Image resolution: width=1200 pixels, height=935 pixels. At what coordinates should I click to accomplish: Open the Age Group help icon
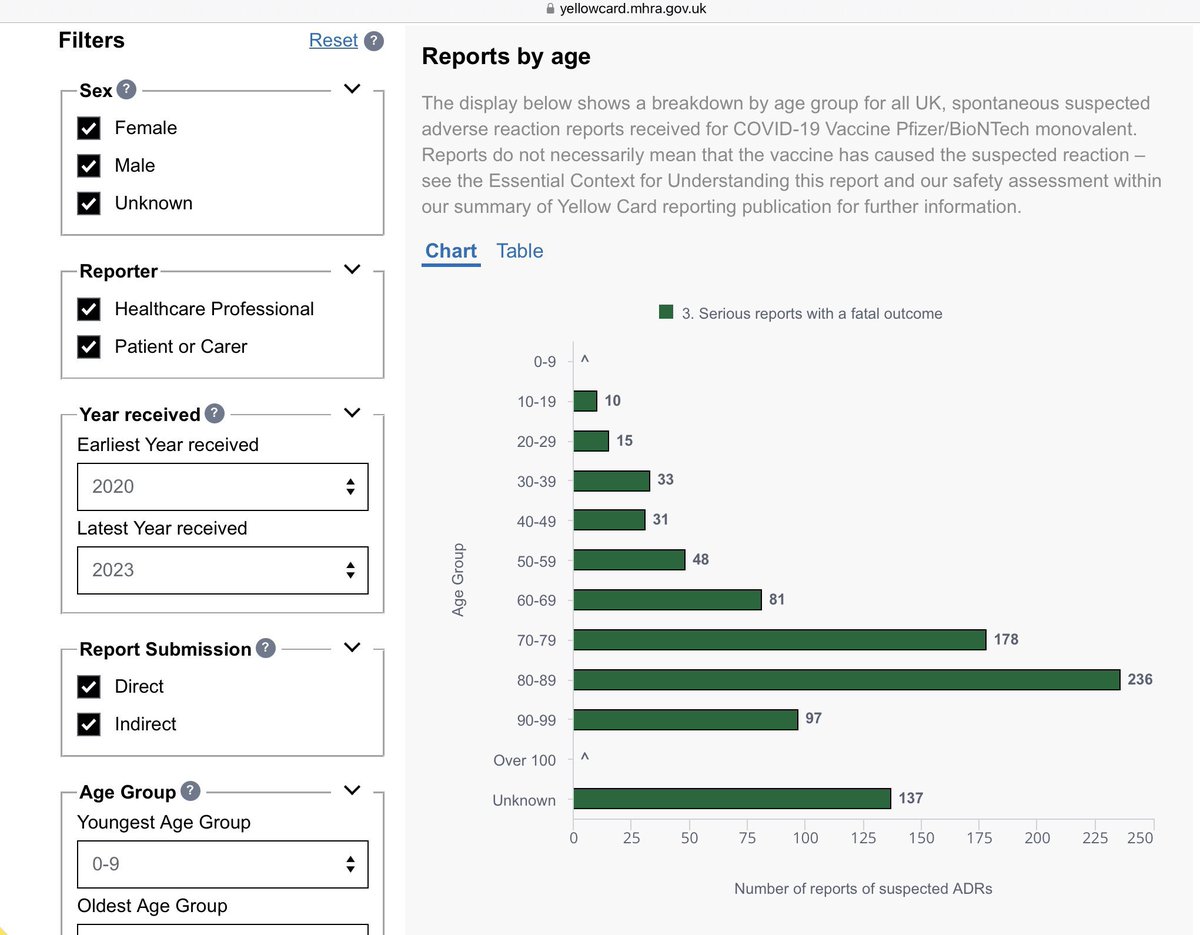(190, 791)
